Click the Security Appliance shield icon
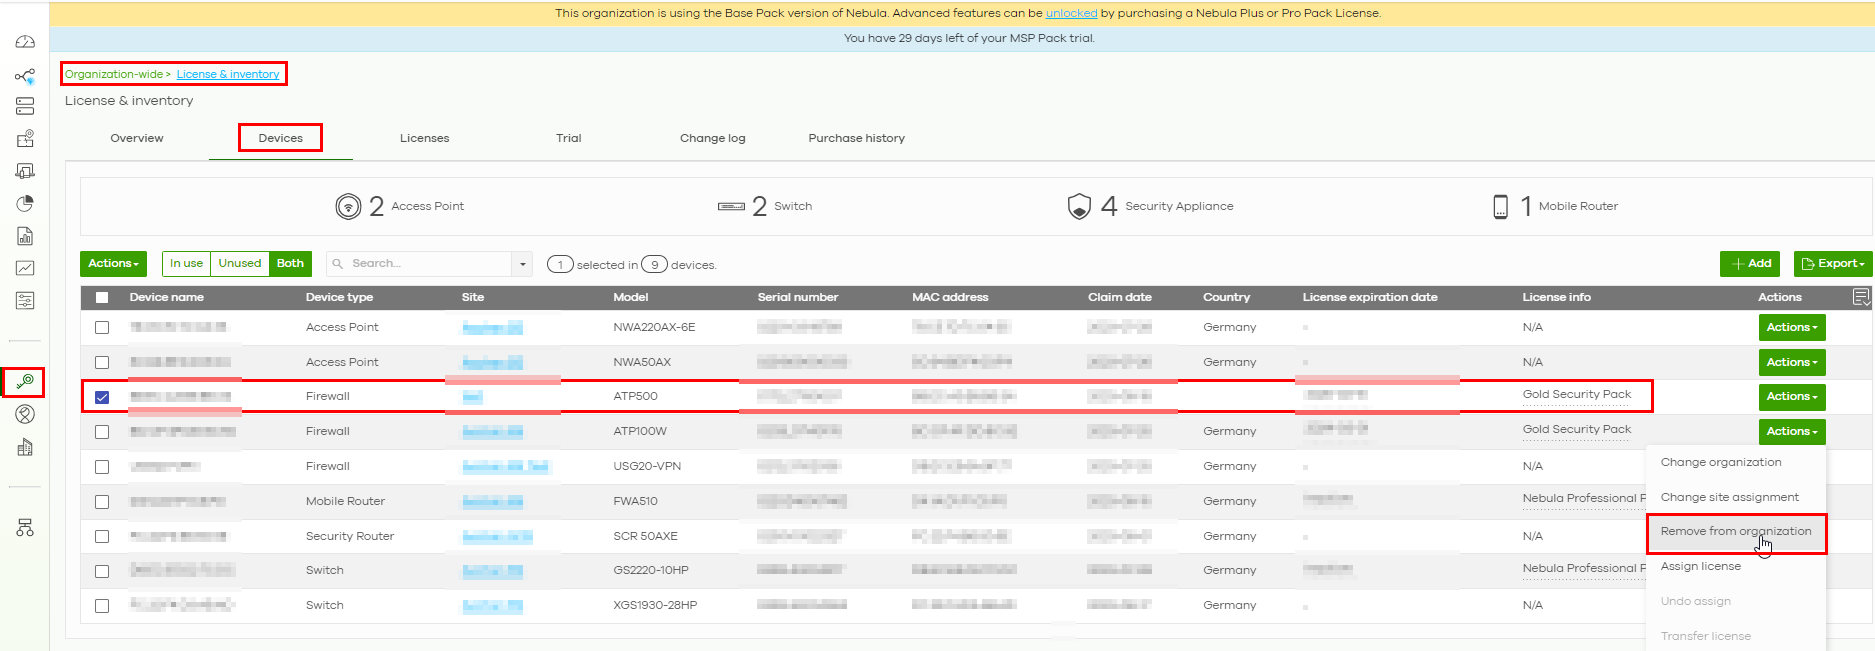Viewport: 1875px width, 651px height. click(1079, 206)
